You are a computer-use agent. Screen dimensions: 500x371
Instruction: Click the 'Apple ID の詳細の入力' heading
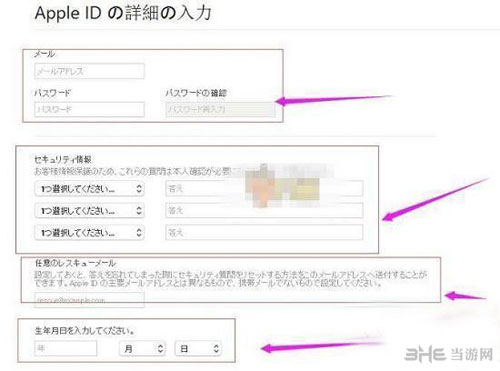pyautogui.click(x=123, y=13)
